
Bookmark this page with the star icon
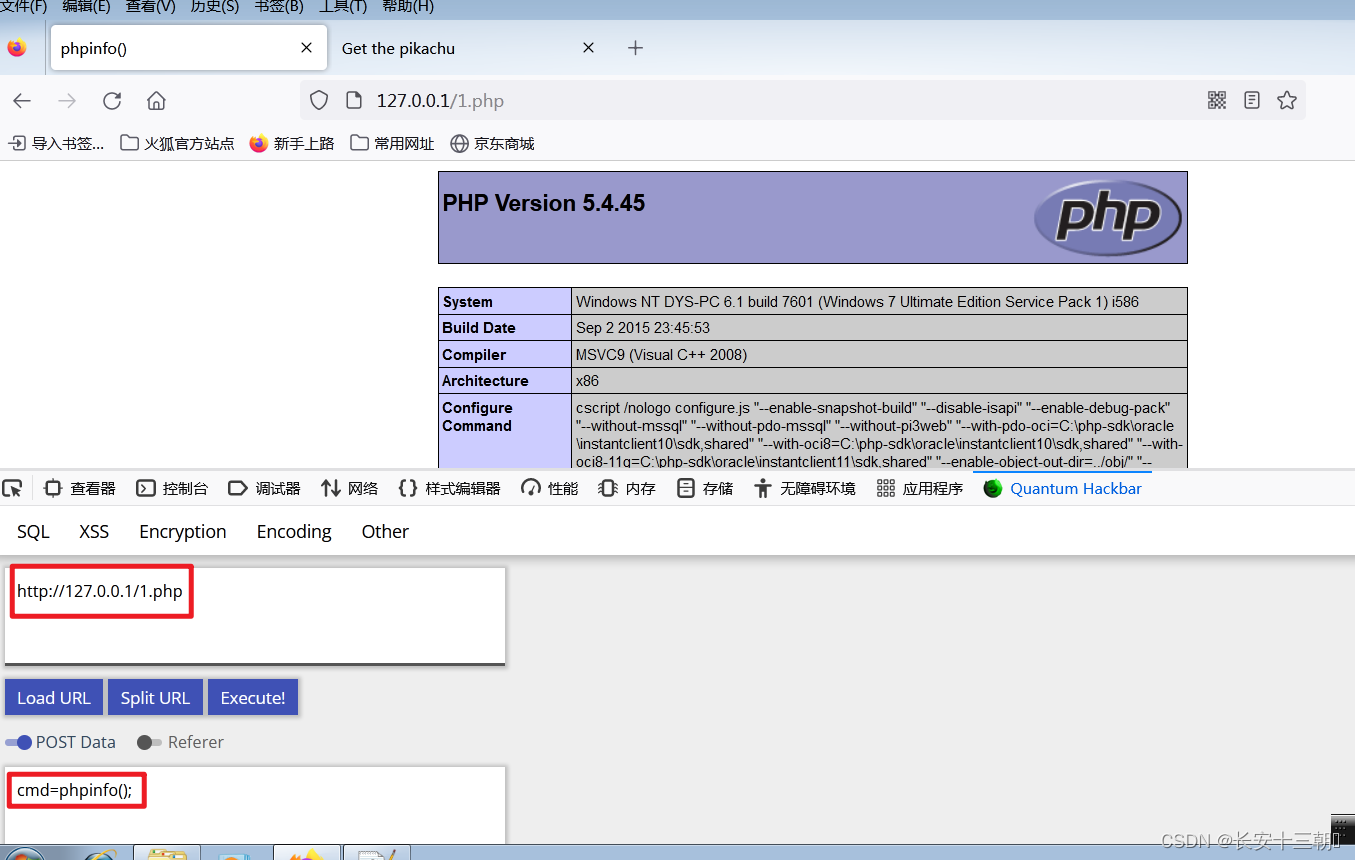coord(1287,100)
